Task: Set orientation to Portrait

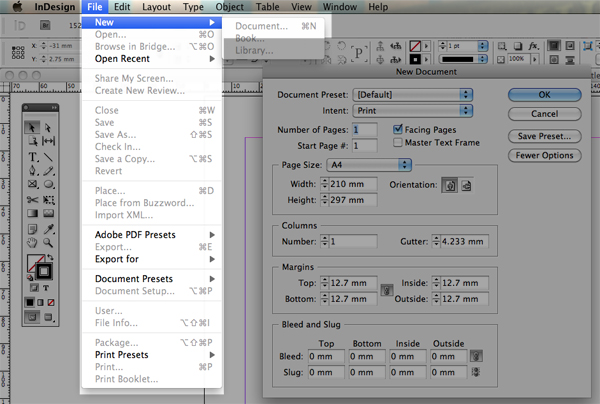Action: tap(450, 186)
